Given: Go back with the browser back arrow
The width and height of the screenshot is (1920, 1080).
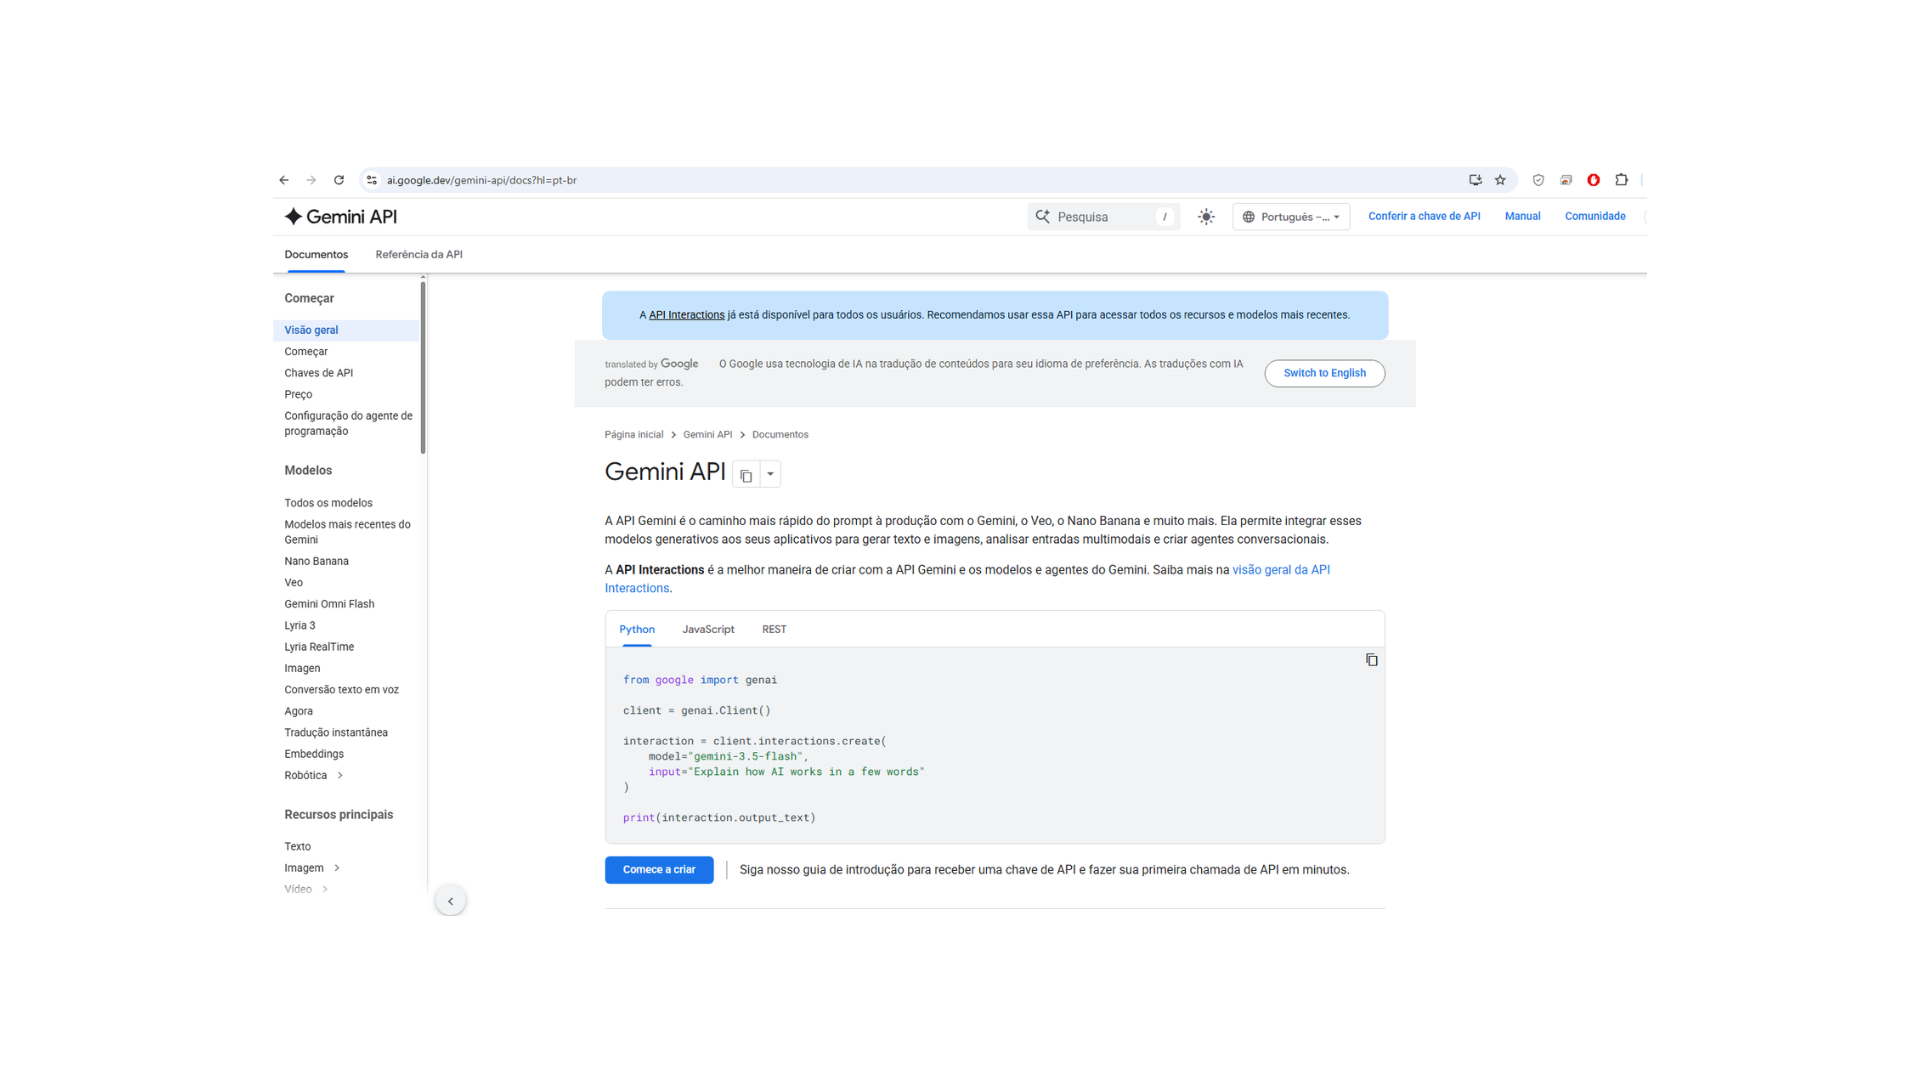Looking at the screenshot, I should pos(284,180).
